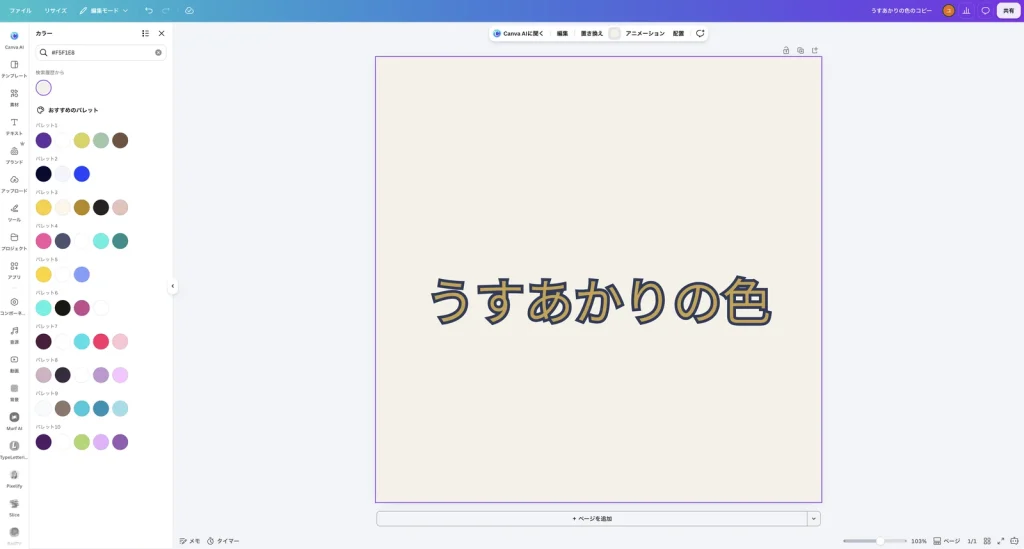Open the video sidebar tab
The width and height of the screenshot is (1024, 549).
pos(14,363)
